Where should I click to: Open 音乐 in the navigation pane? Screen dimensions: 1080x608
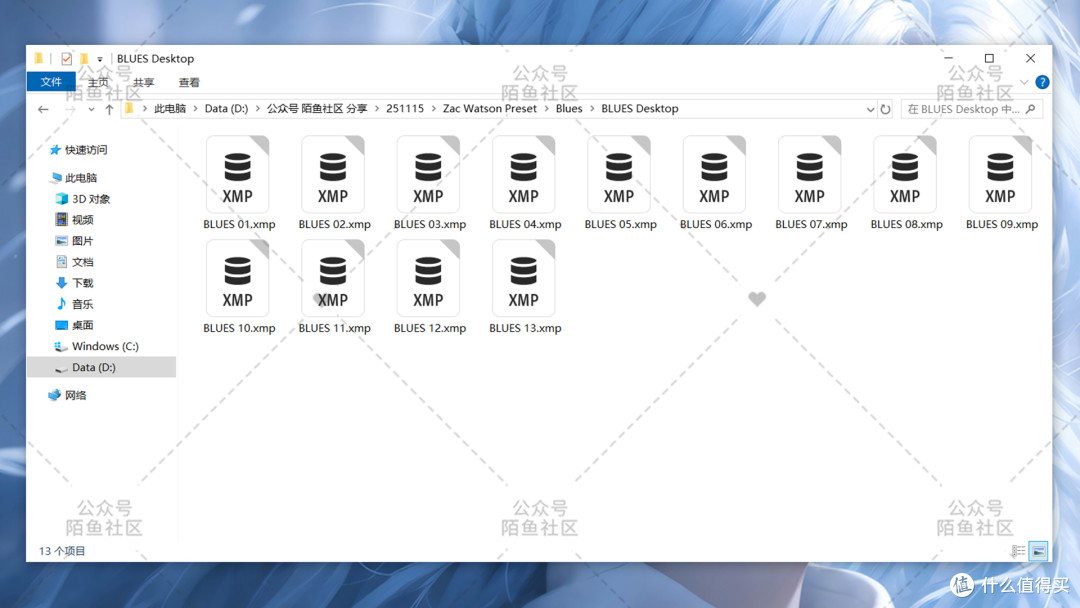[82, 304]
